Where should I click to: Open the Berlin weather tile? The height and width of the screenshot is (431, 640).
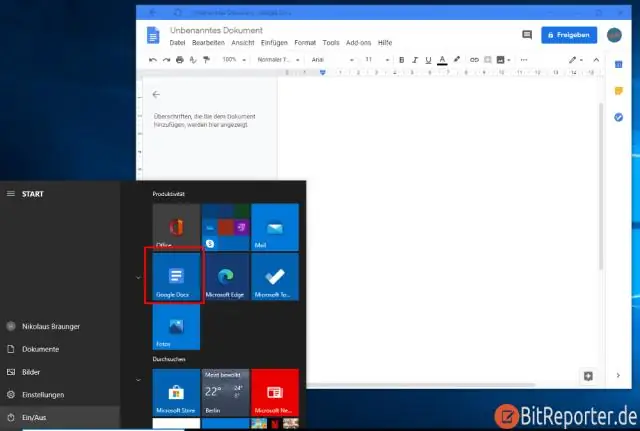point(225,392)
